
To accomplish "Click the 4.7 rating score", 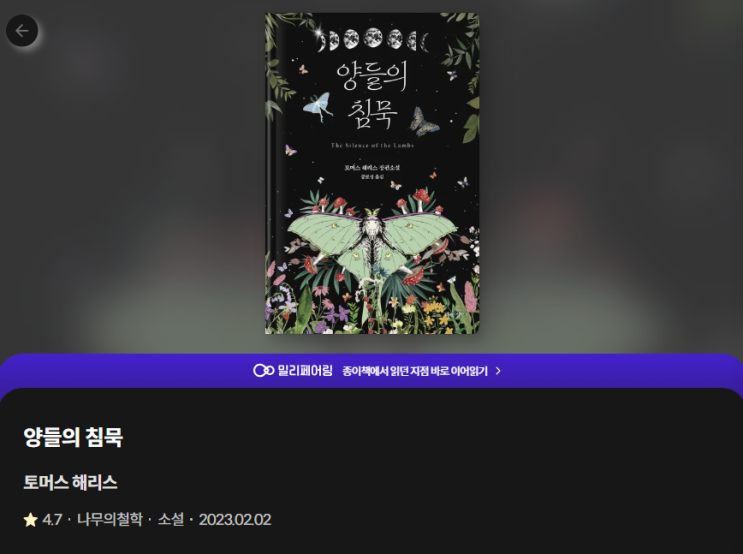I will point(52,520).
